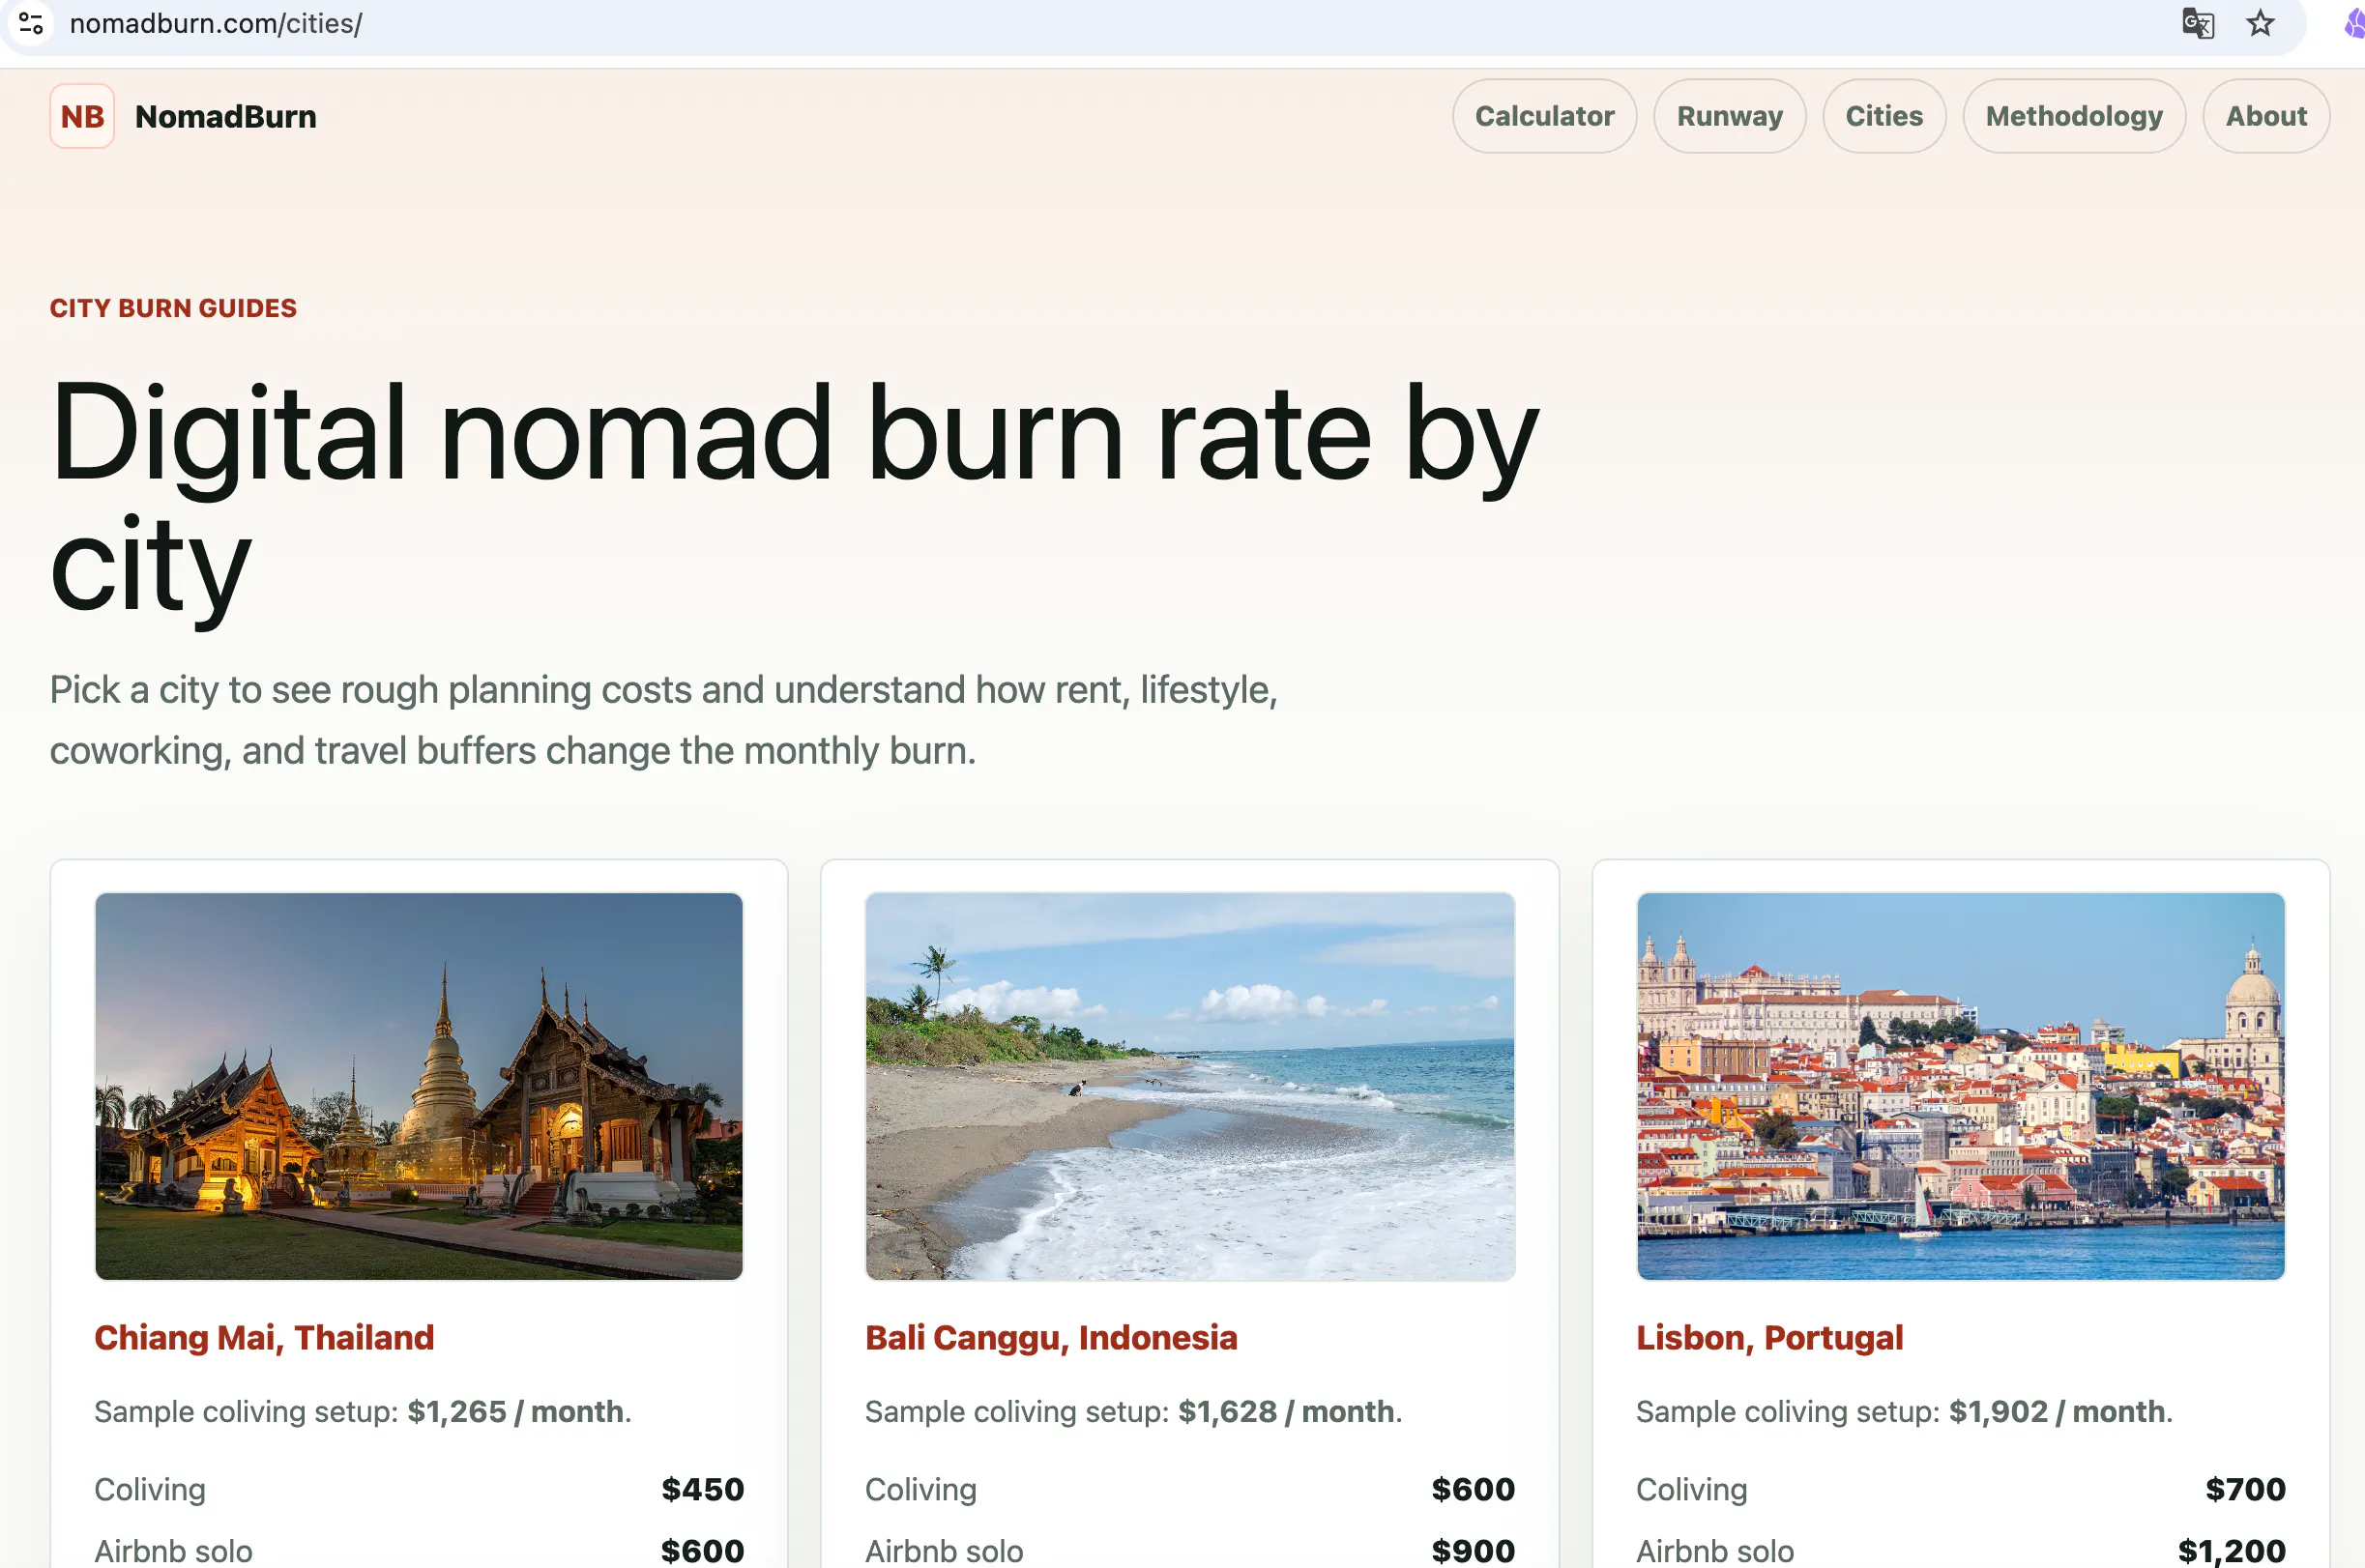Image resolution: width=2365 pixels, height=1568 pixels.
Task: Click Bali Canggu's $1,628 / month value
Action: 1286,1412
